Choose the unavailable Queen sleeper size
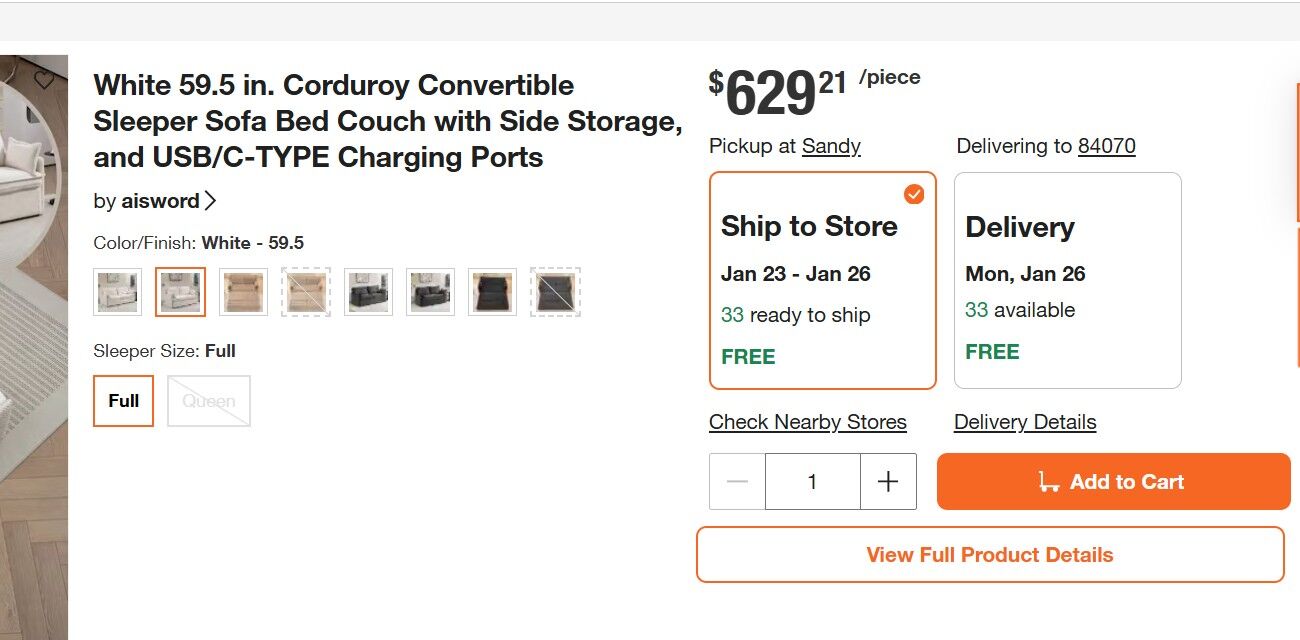The image size is (1300, 640). coord(209,401)
